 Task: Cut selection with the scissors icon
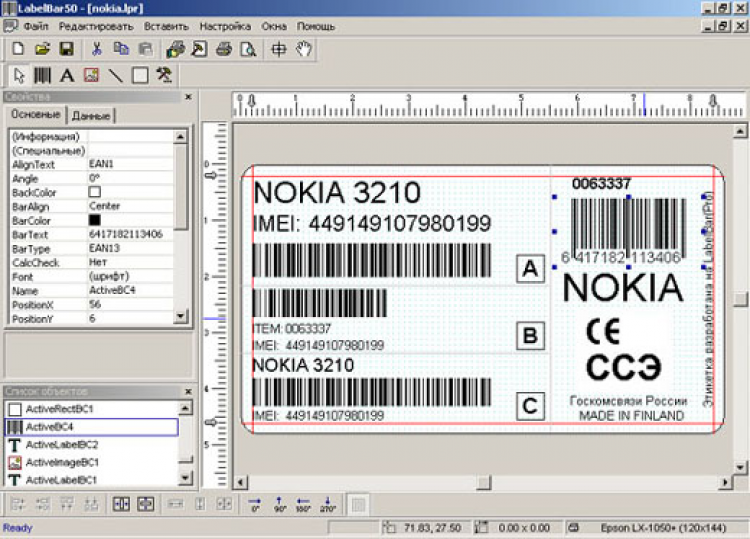click(97, 49)
